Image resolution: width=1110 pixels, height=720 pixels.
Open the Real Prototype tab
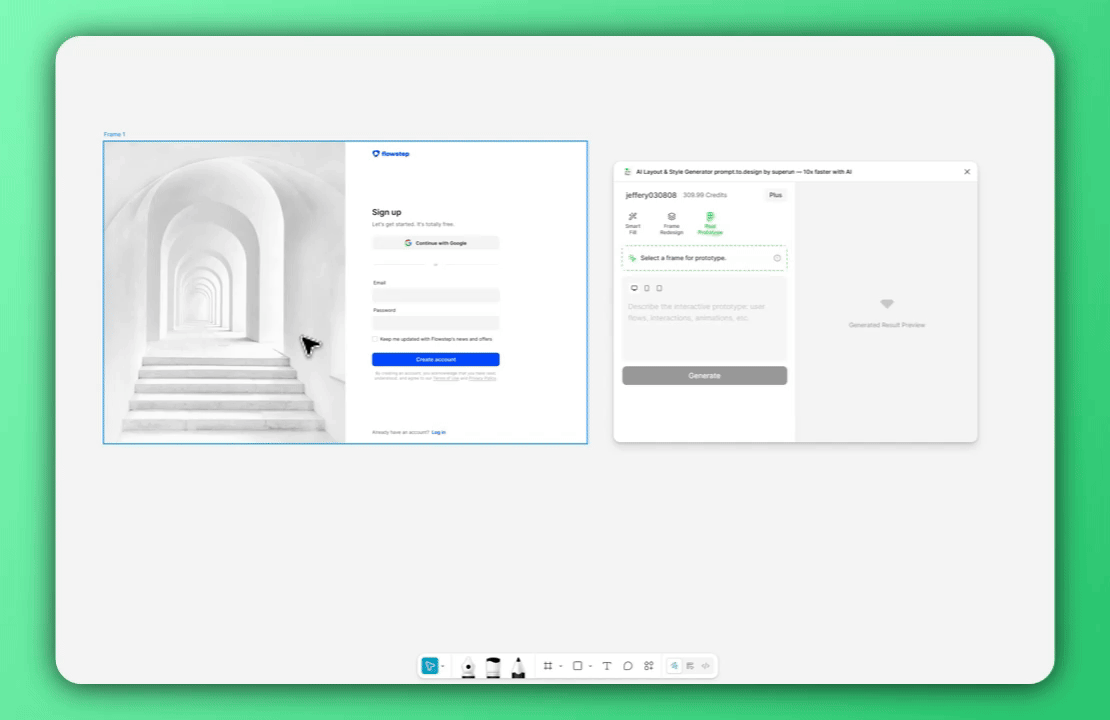(710, 223)
